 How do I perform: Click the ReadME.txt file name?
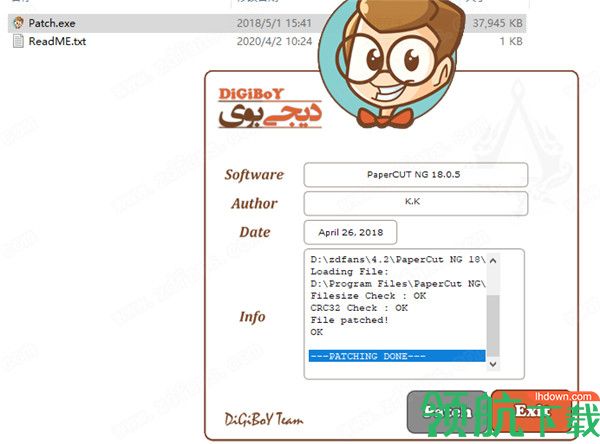coord(57,41)
